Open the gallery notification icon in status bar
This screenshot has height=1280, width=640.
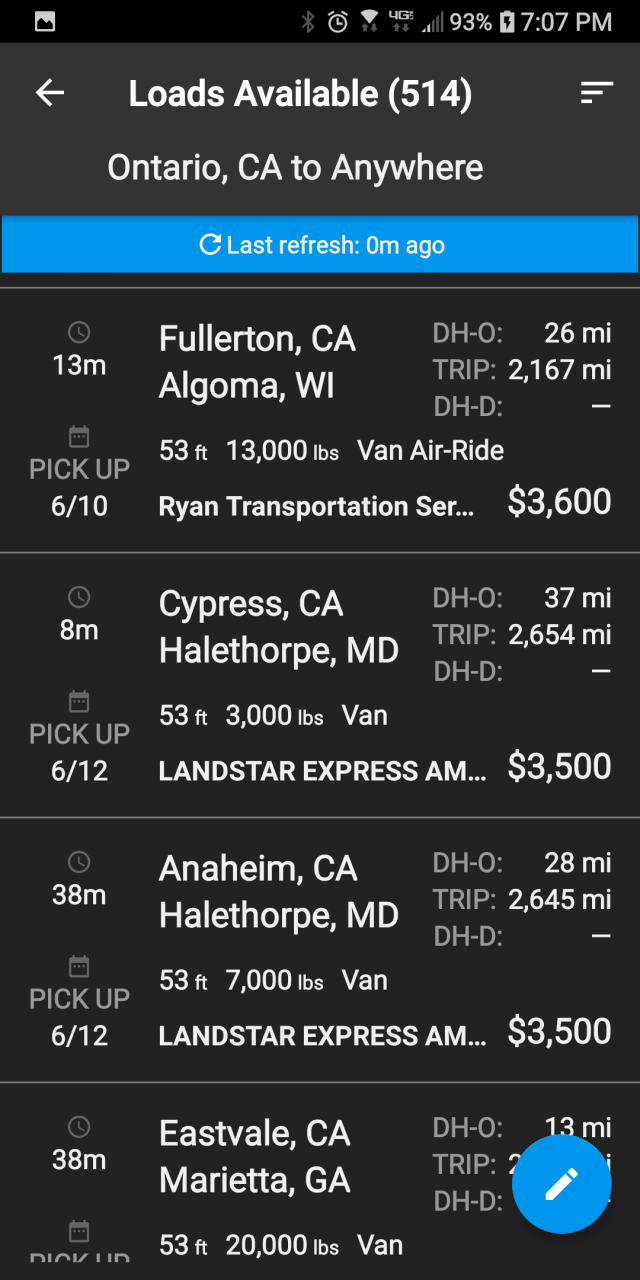pos(45,21)
